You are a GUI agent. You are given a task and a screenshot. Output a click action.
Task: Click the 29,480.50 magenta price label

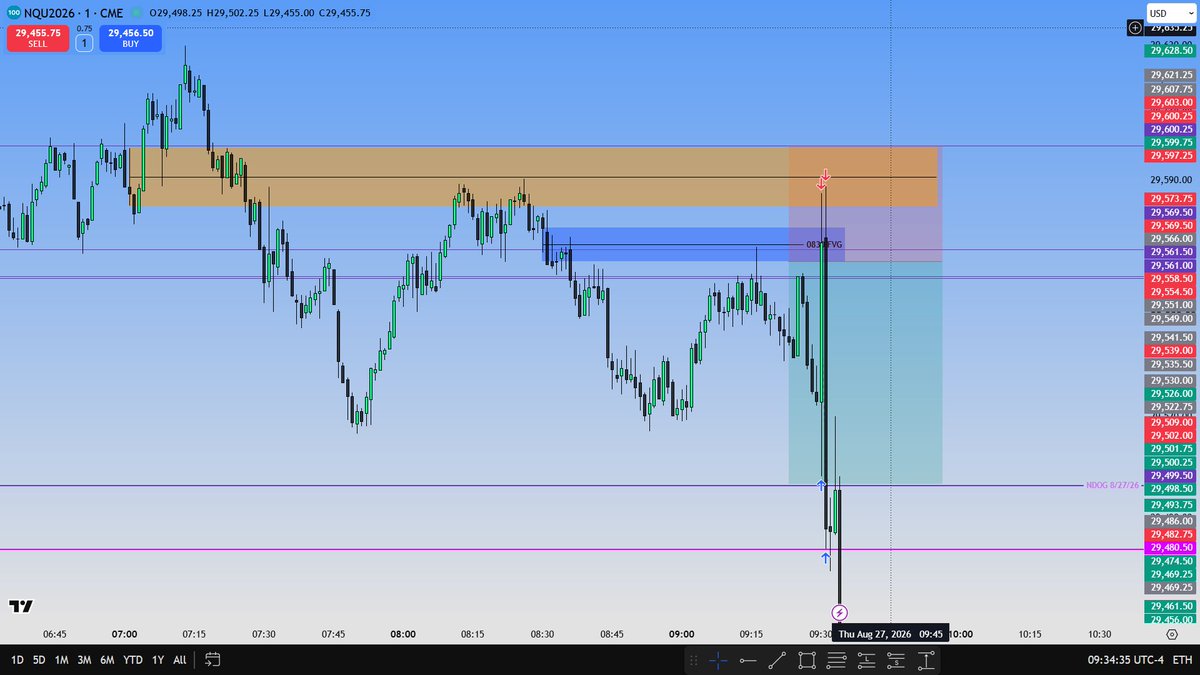[x=1171, y=548]
